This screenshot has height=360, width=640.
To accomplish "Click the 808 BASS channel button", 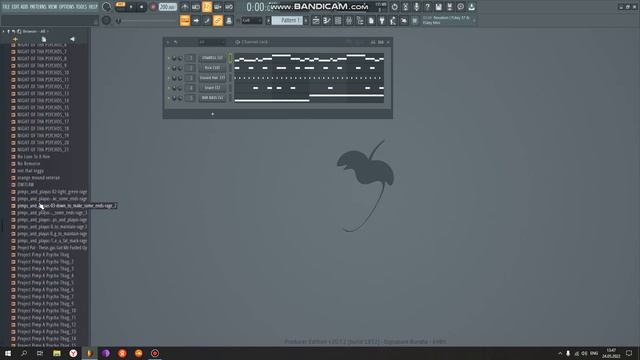I will tap(212, 98).
